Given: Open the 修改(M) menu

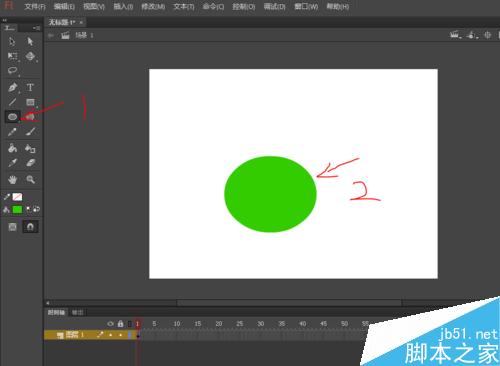Looking at the screenshot, I should click(153, 7).
